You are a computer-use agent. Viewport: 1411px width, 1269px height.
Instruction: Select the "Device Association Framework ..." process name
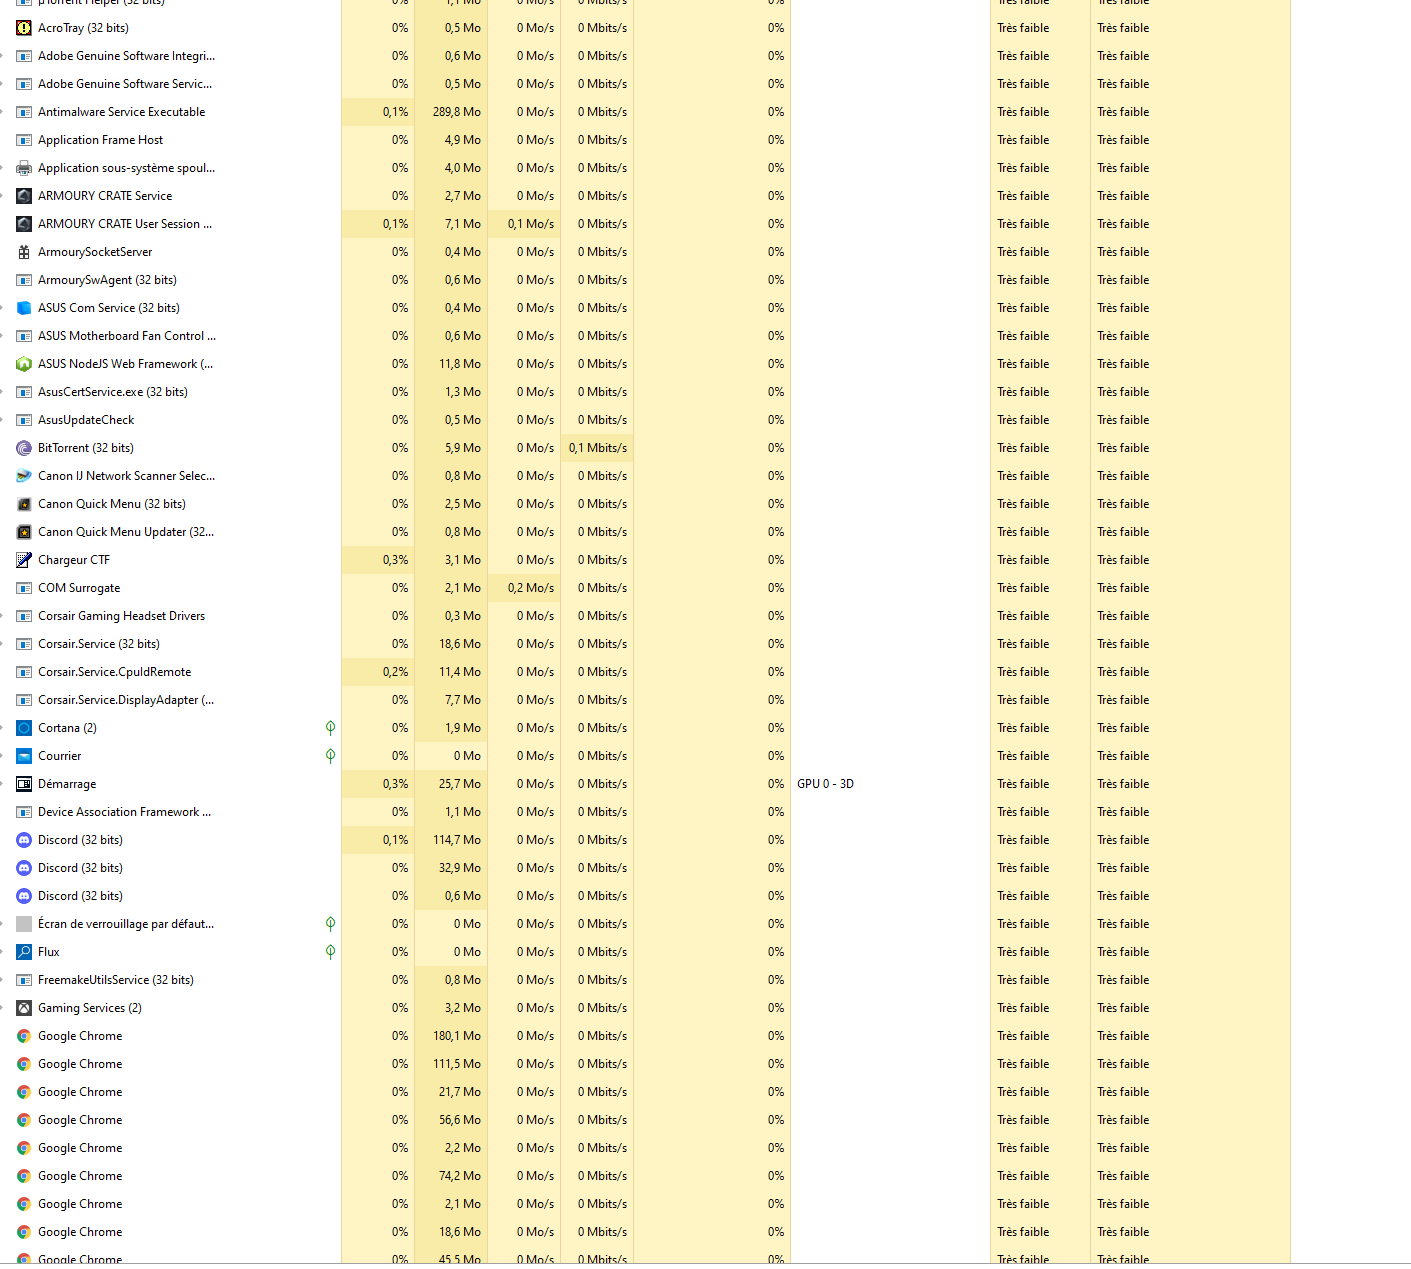tap(124, 812)
